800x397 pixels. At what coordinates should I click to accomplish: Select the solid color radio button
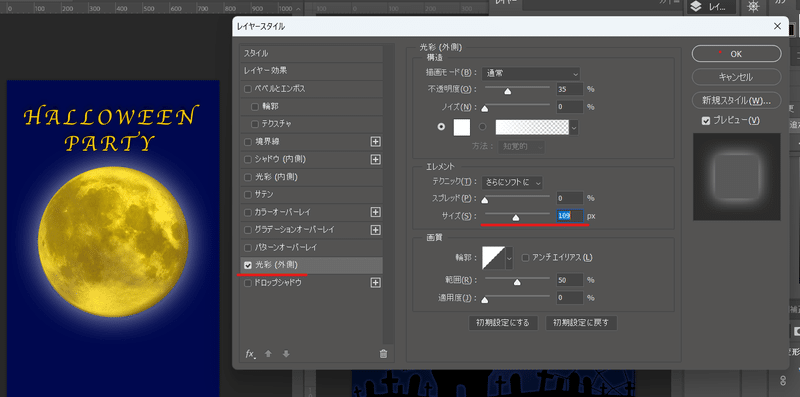click(441, 127)
